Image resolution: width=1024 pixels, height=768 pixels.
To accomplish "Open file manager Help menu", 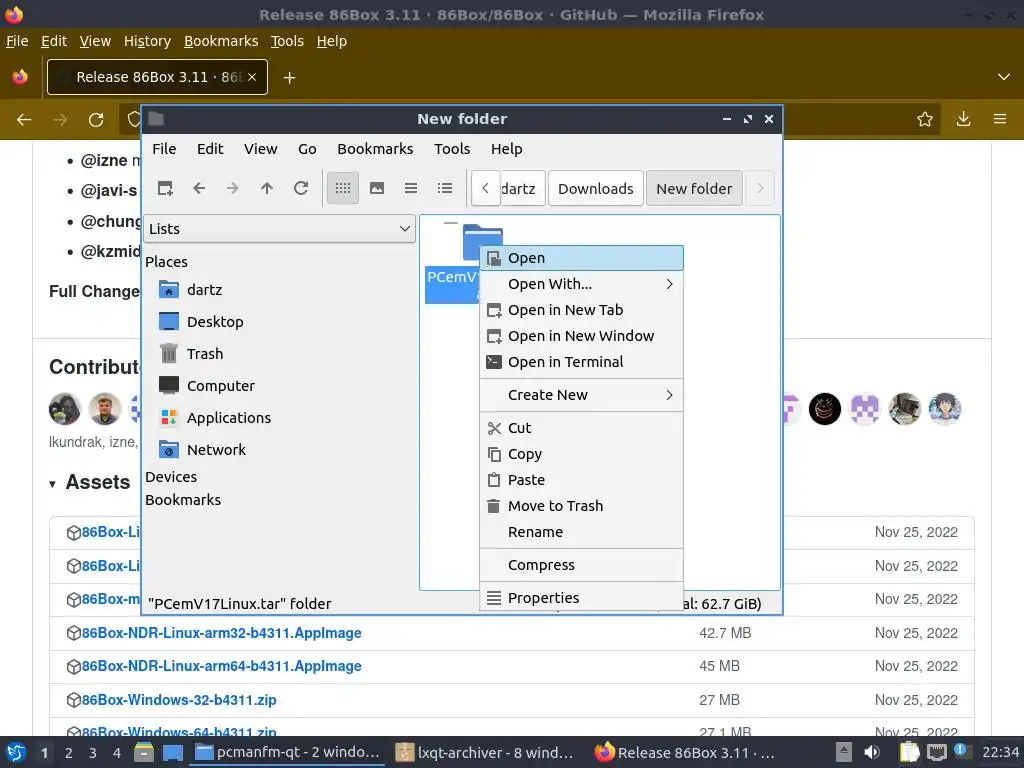I will tap(506, 149).
